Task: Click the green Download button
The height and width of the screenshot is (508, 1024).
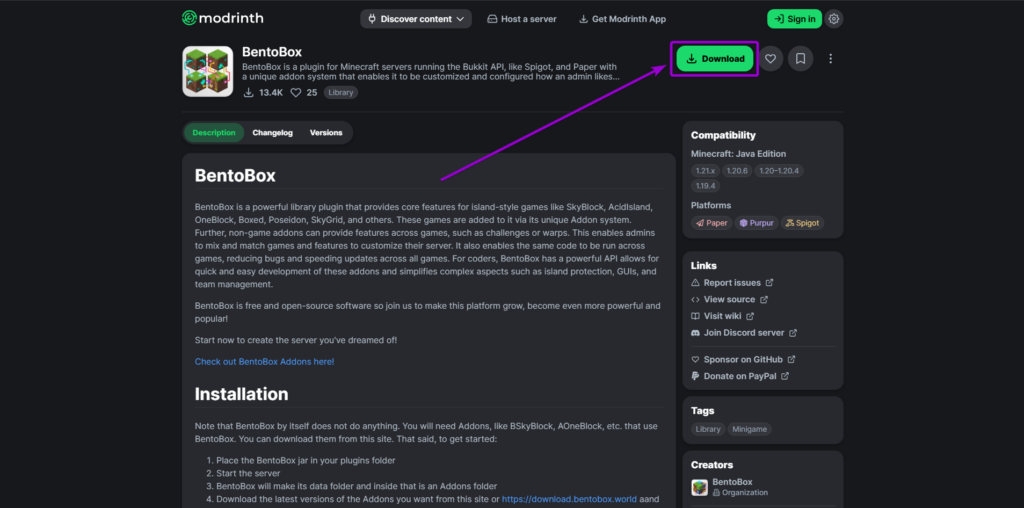Action: (715, 59)
